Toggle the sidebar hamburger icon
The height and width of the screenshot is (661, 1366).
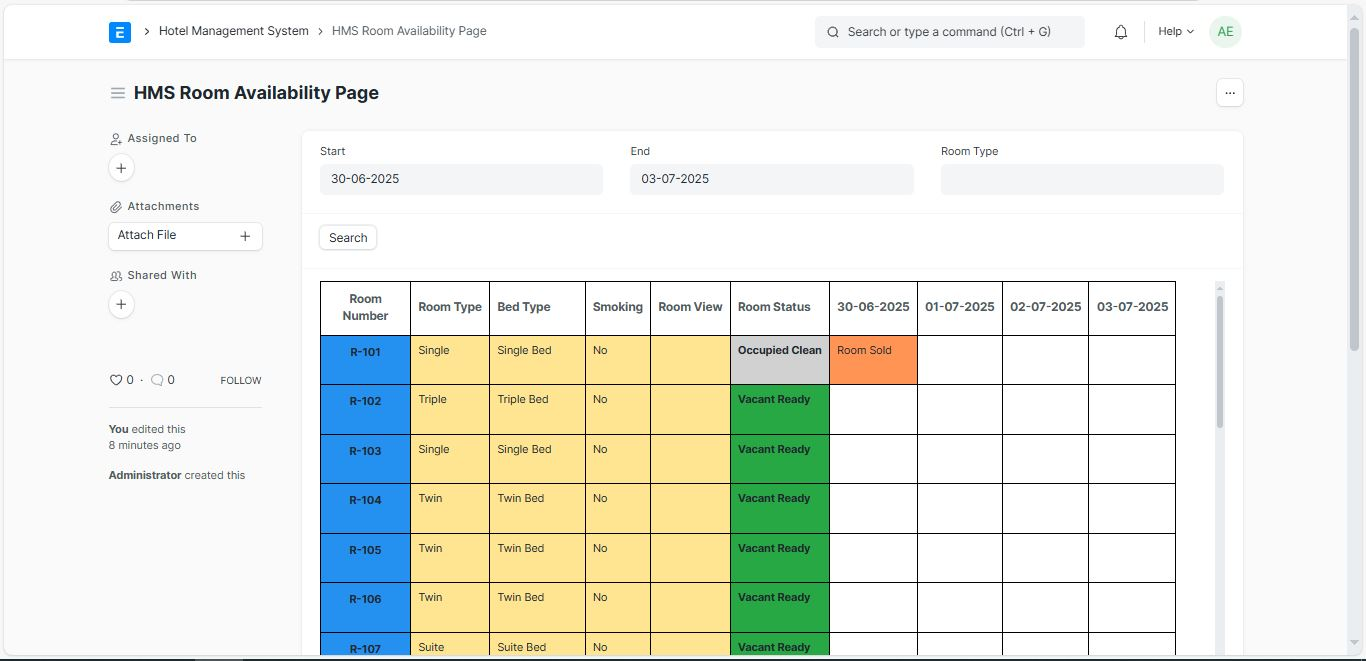tap(118, 93)
